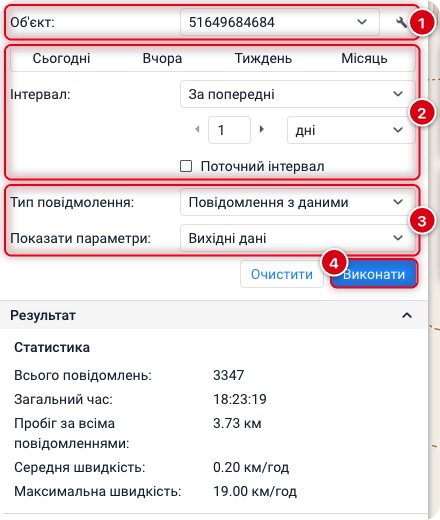Open the Інтервал dropdown 'За попередні'
The height and width of the screenshot is (520, 440).
[x=298, y=94]
